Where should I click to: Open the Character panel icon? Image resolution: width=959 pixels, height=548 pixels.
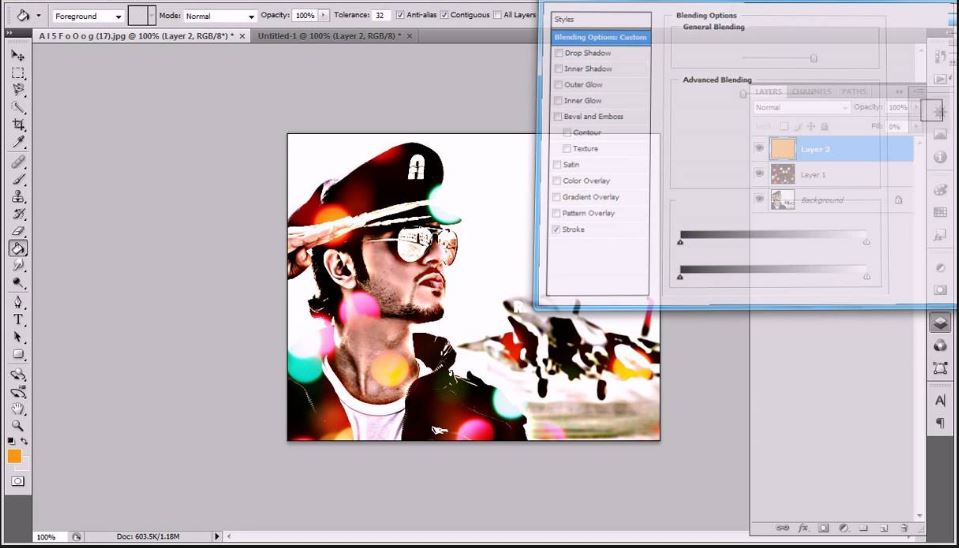pyautogui.click(x=940, y=401)
